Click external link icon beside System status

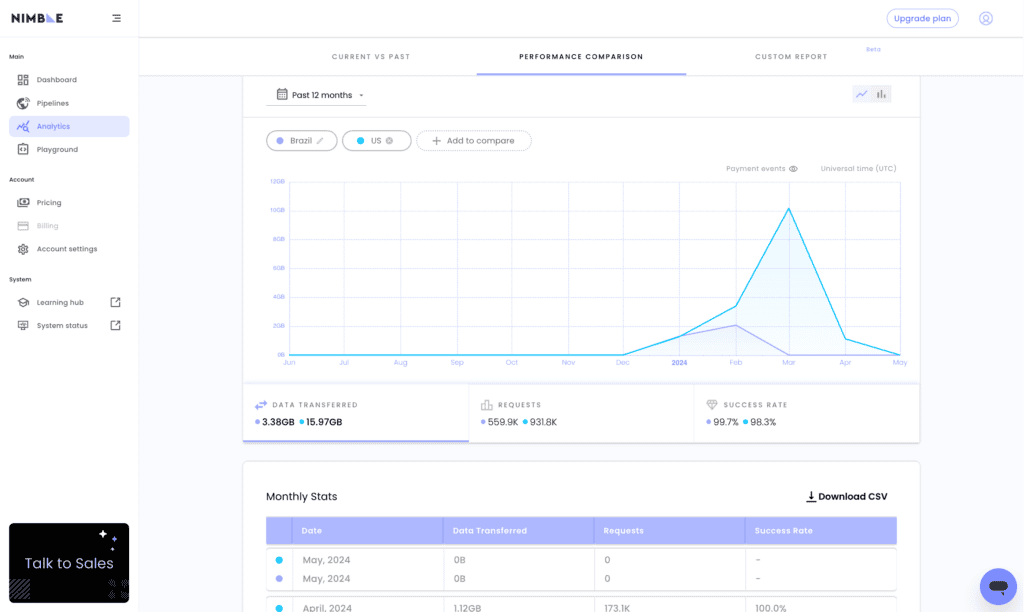point(116,325)
